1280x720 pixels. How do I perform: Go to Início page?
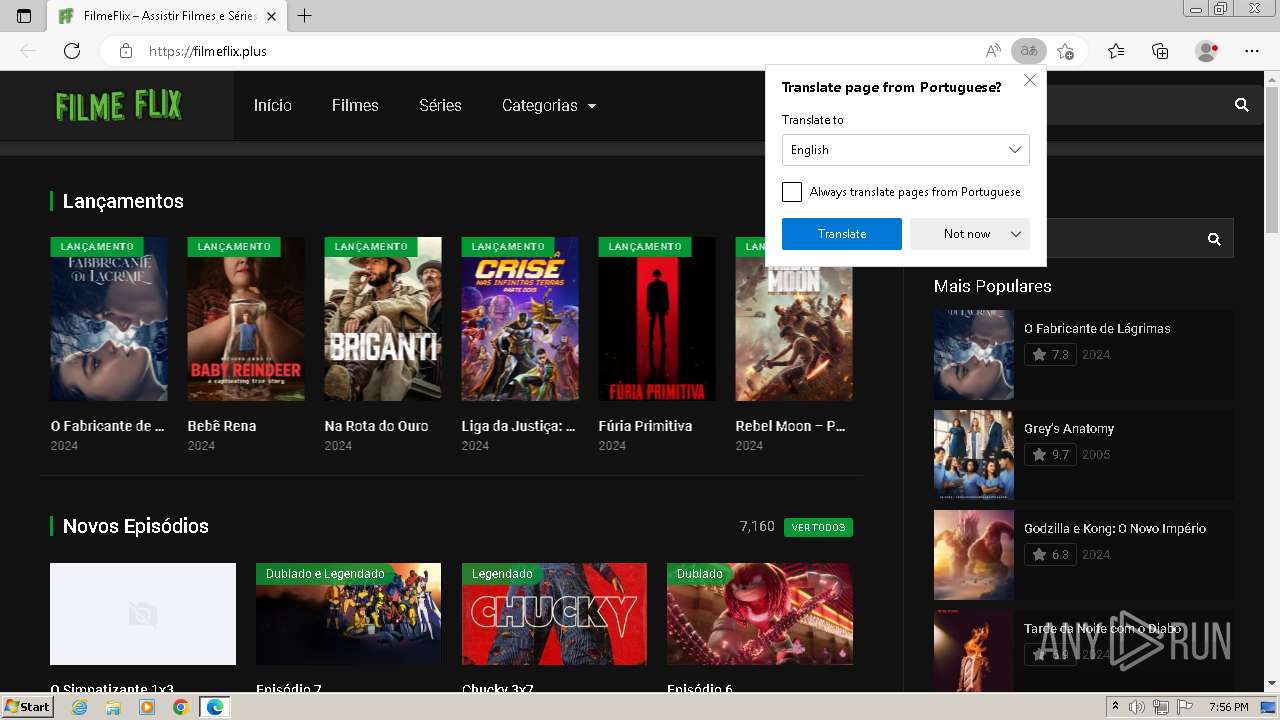pyautogui.click(x=273, y=105)
